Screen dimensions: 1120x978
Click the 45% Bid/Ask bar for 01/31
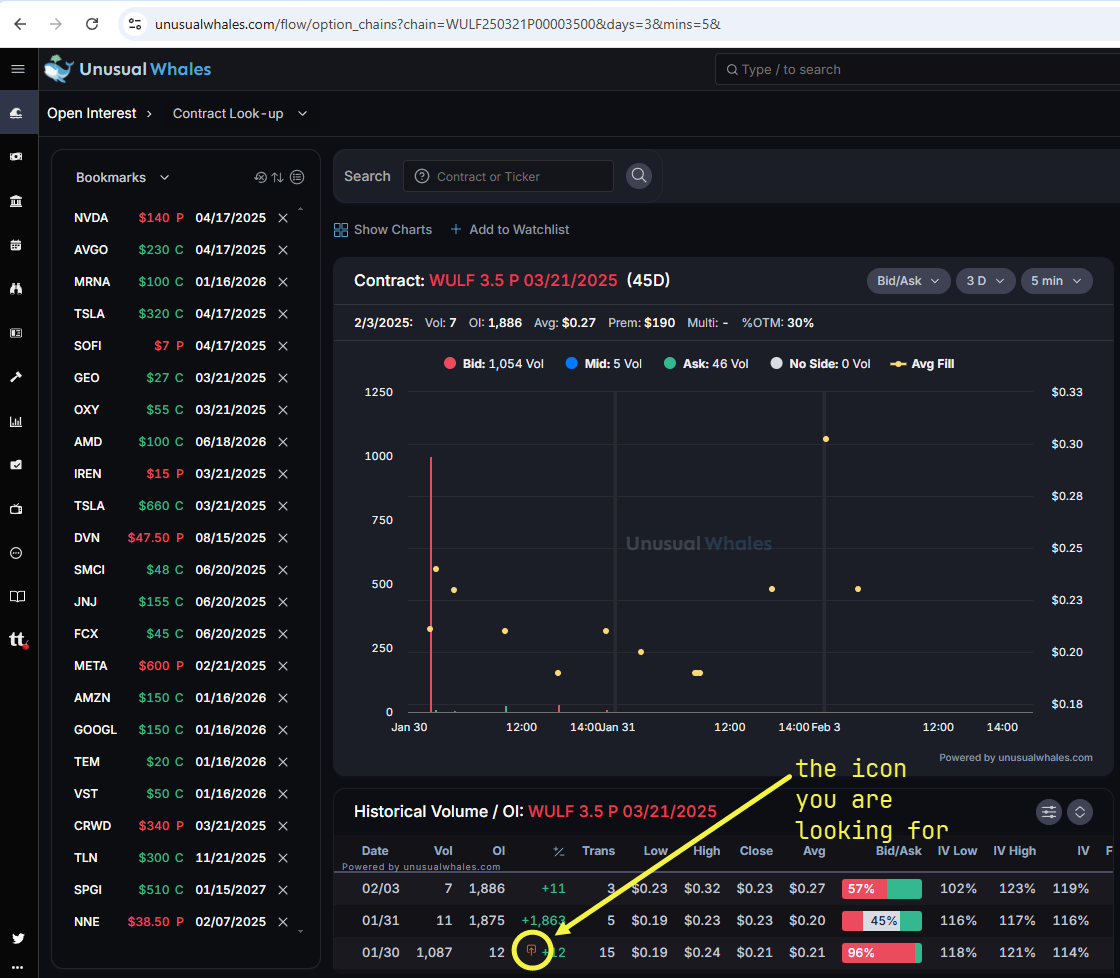881,921
